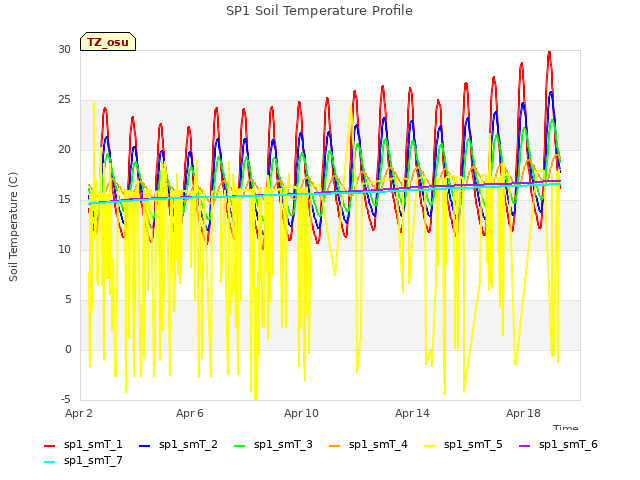This screenshot has height=480, width=640.
Task: Click the Soil Temperature (C) axis title
Action: (13, 227)
